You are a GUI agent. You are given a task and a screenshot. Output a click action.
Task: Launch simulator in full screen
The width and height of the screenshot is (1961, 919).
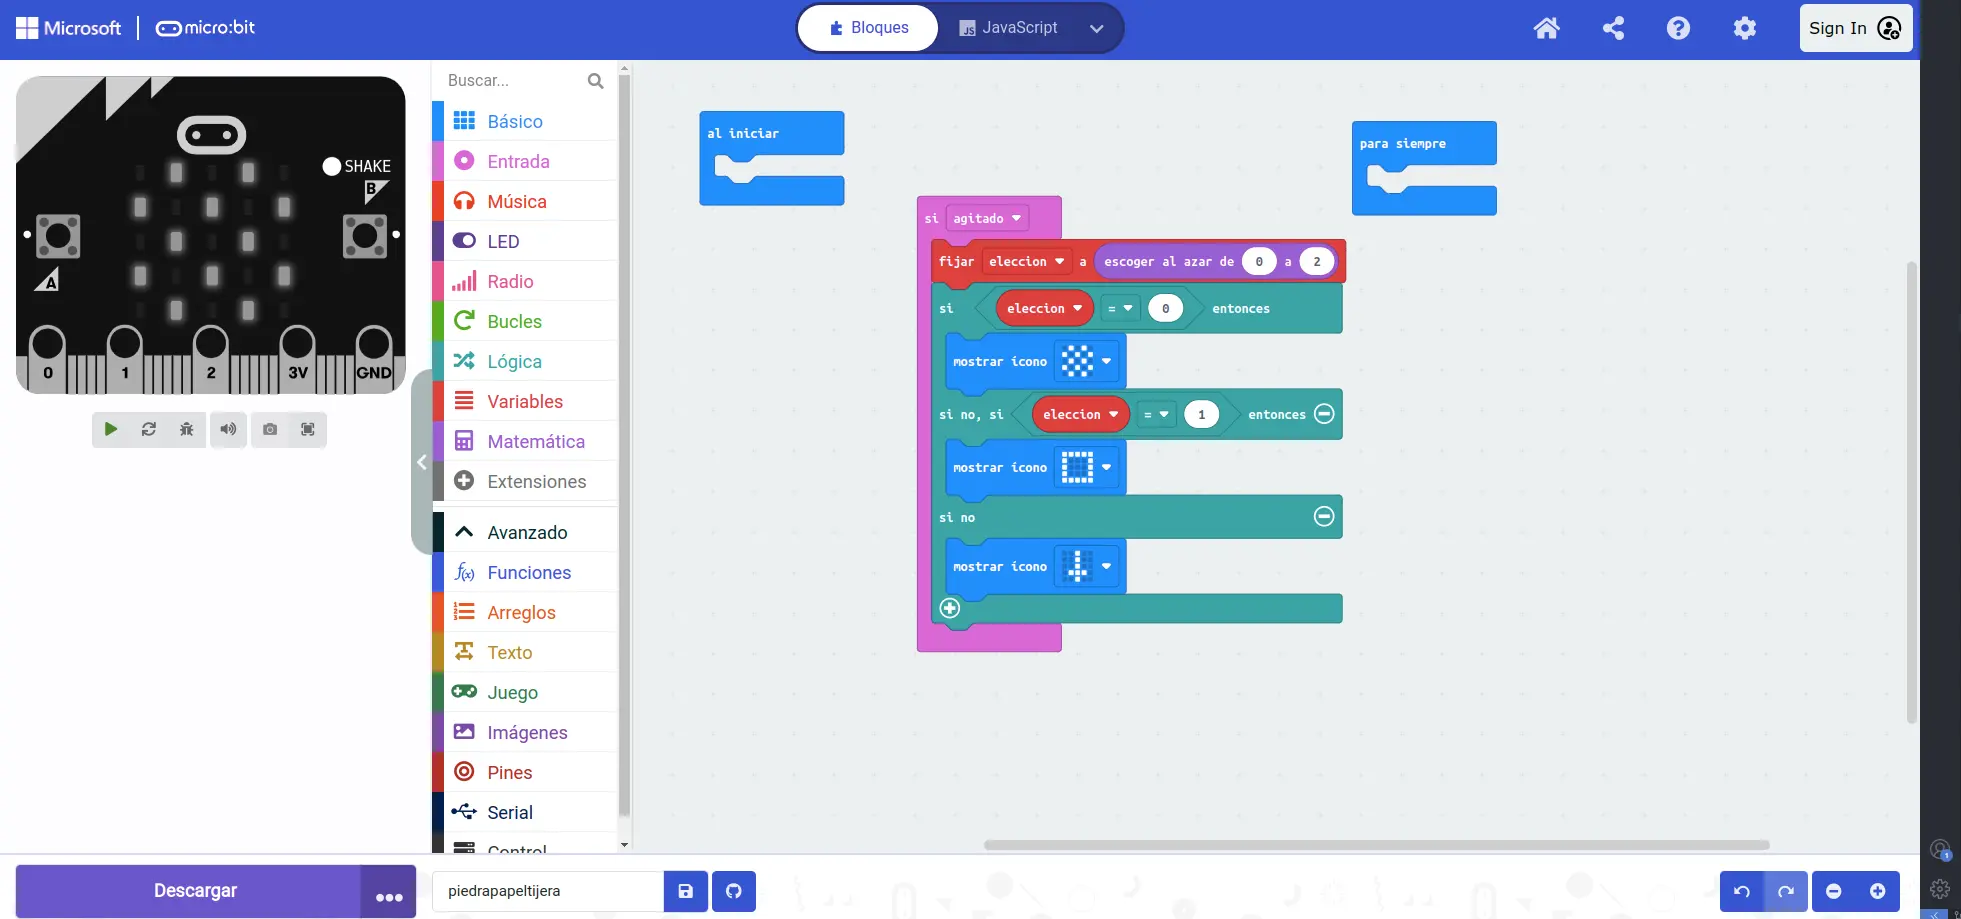point(308,429)
